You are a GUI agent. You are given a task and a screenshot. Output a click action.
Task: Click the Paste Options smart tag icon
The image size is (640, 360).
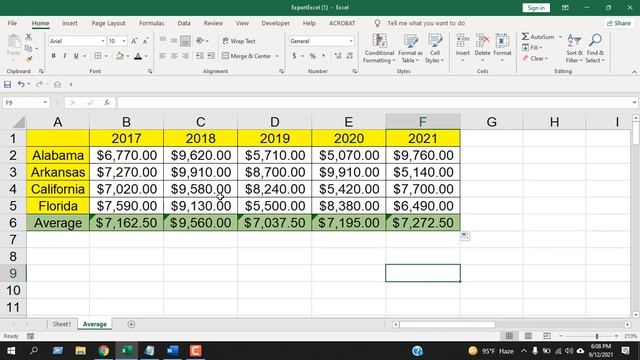(x=465, y=236)
